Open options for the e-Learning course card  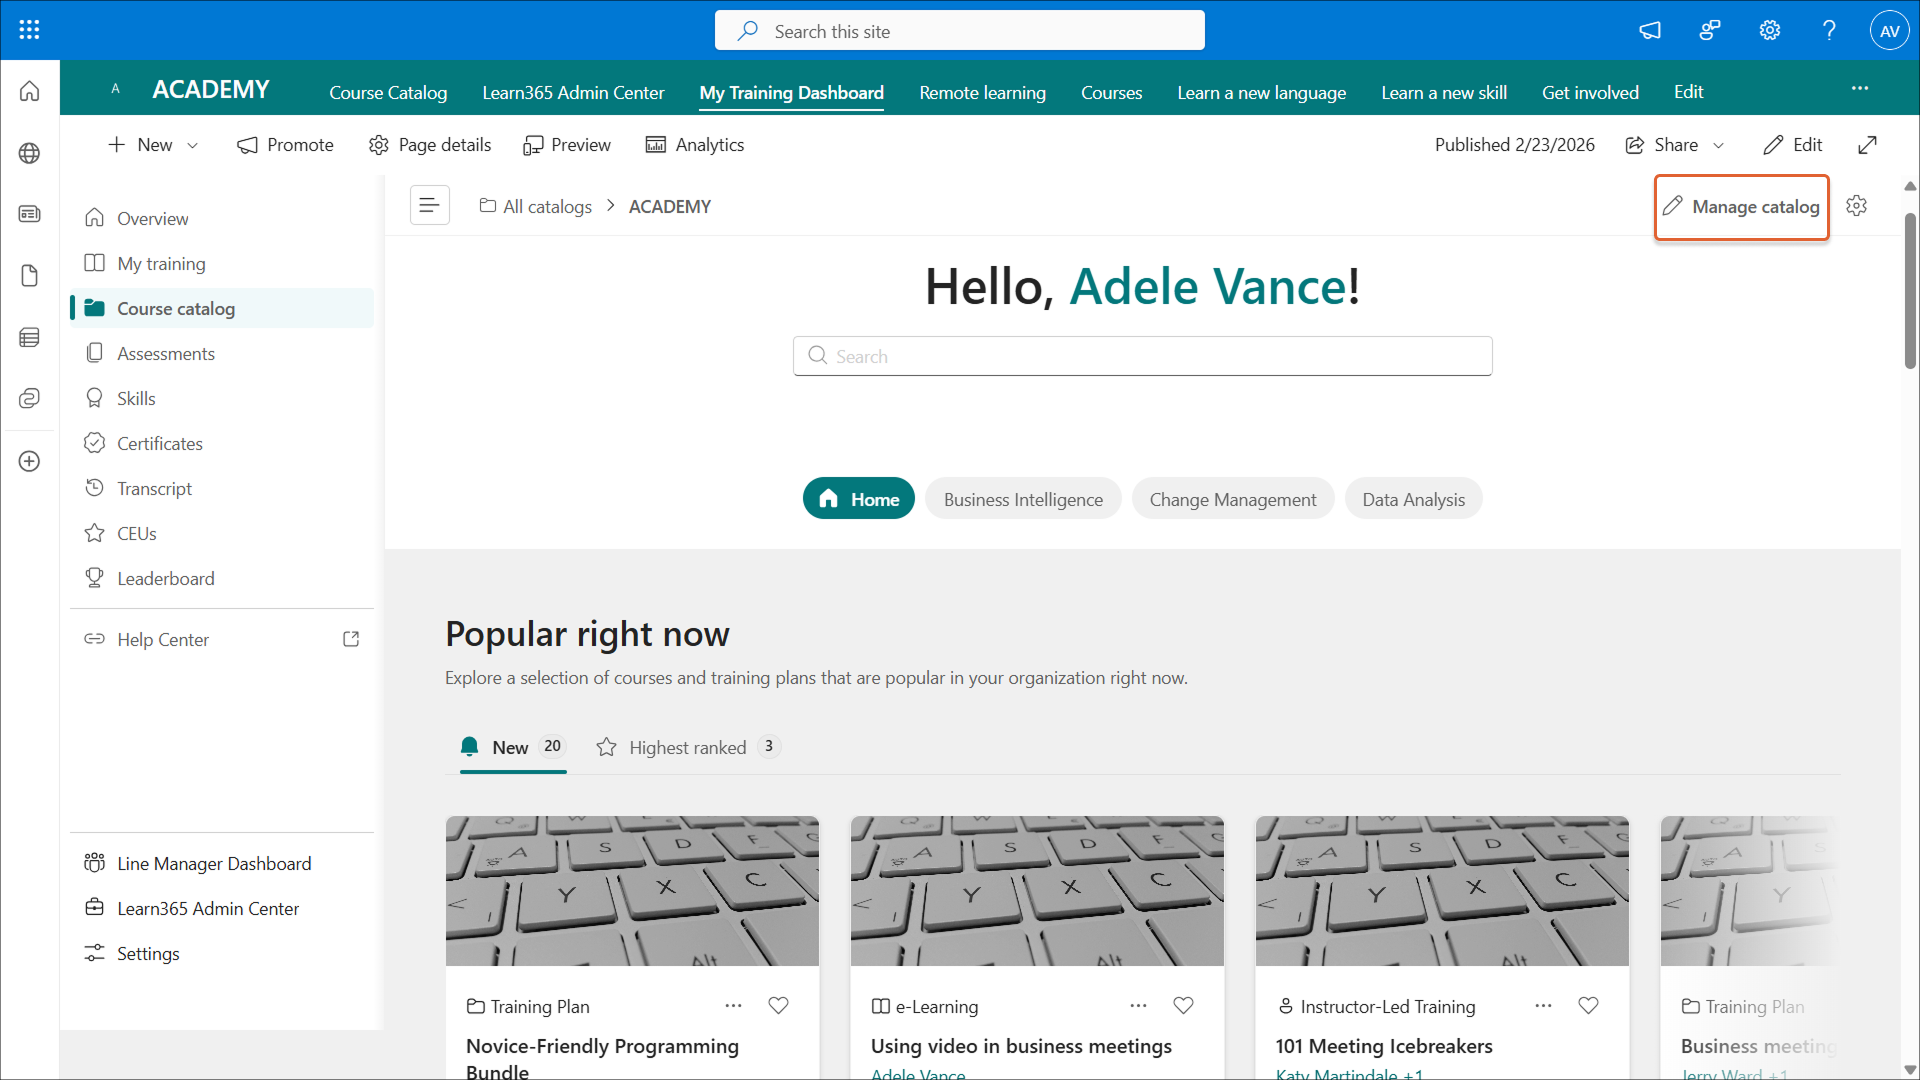tap(1138, 1006)
